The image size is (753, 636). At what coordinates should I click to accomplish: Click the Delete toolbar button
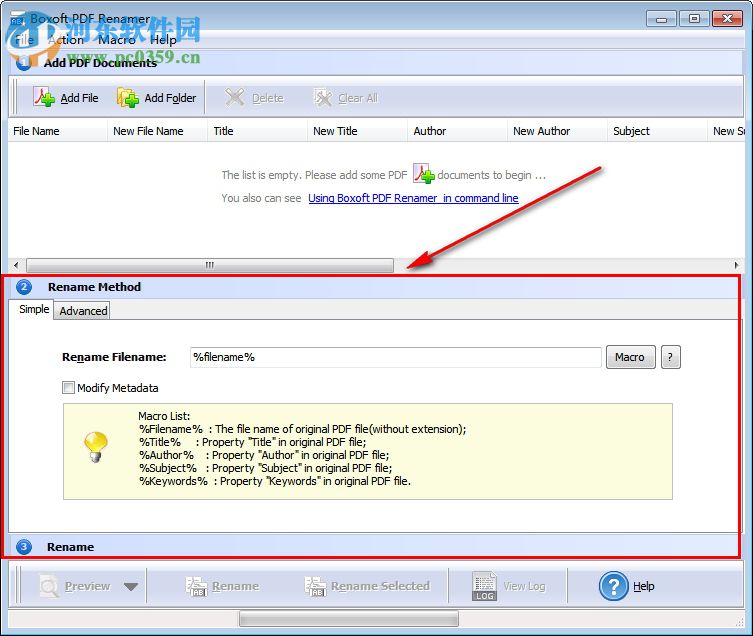pos(255,98)
